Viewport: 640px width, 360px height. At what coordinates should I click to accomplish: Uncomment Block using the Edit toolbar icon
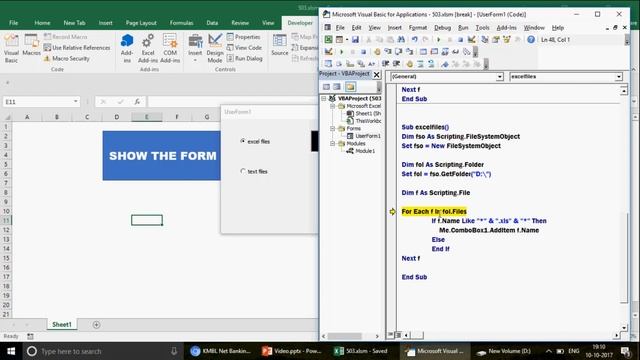(431, 64)
